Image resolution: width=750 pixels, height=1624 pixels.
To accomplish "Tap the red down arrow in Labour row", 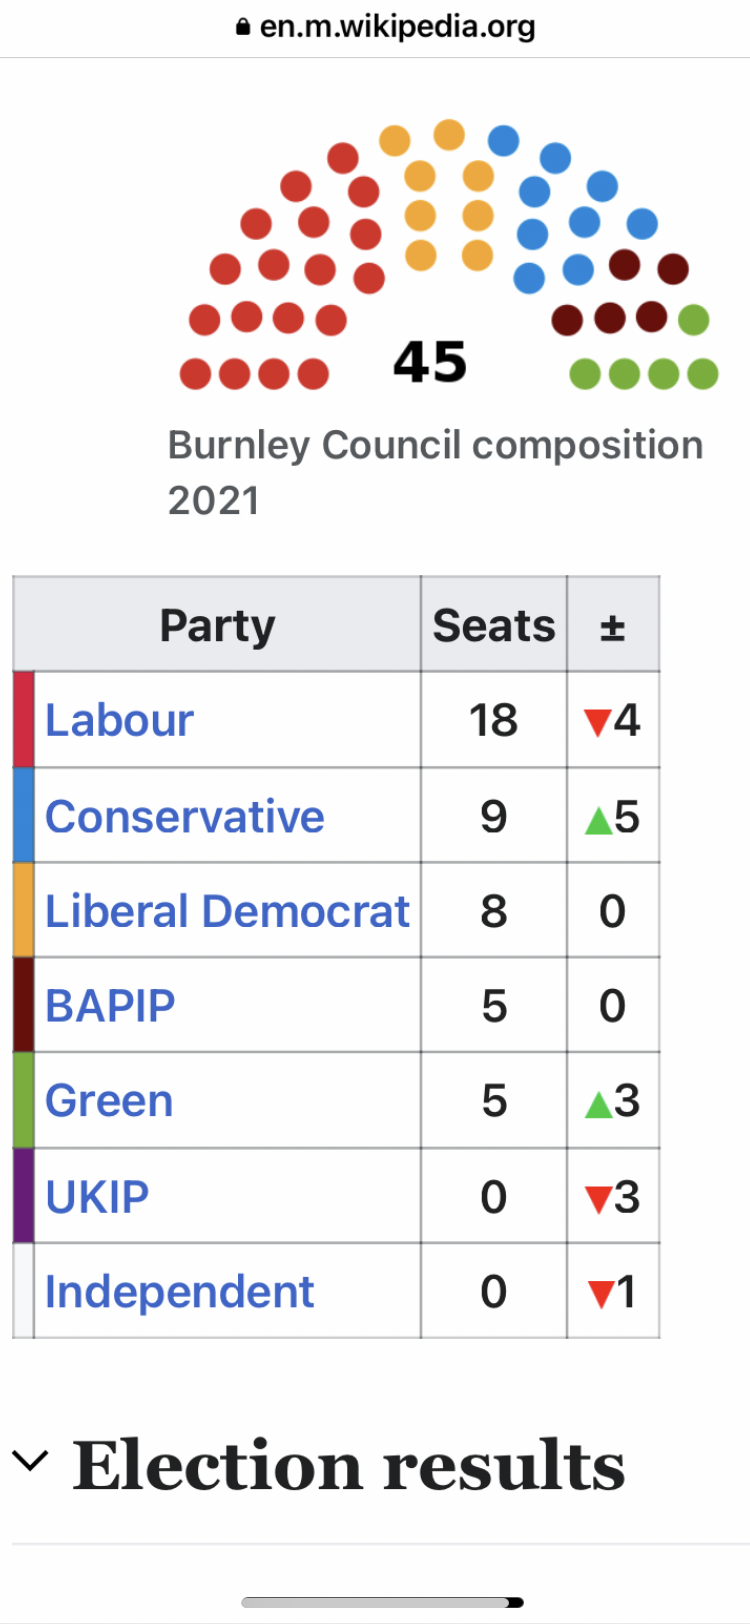I will [597, 722].
